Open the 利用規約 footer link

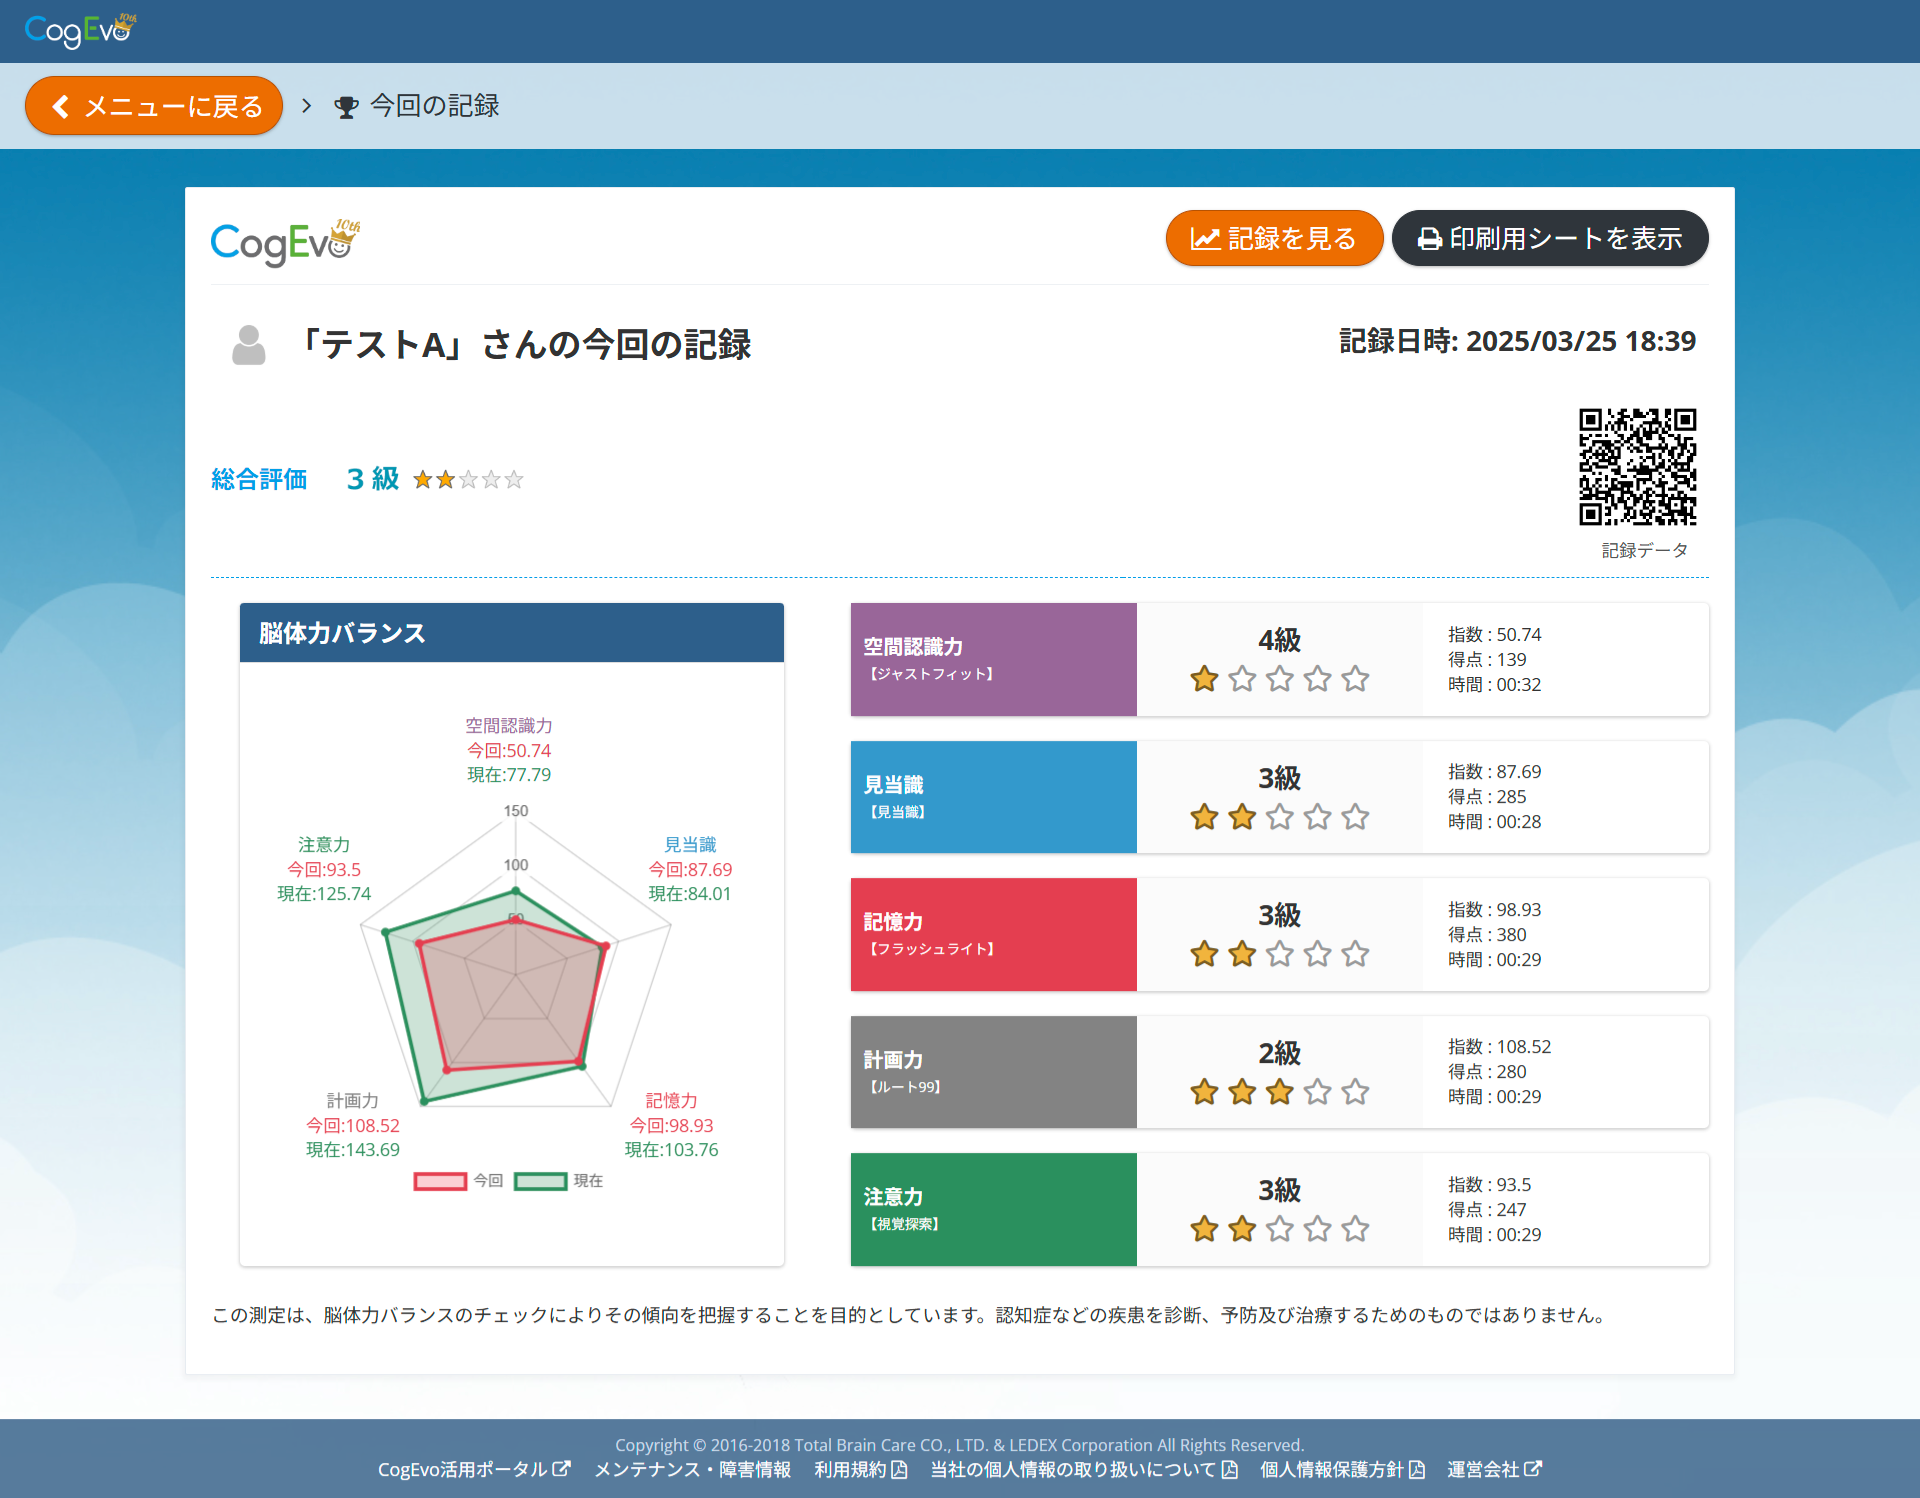click(861, 1469)
